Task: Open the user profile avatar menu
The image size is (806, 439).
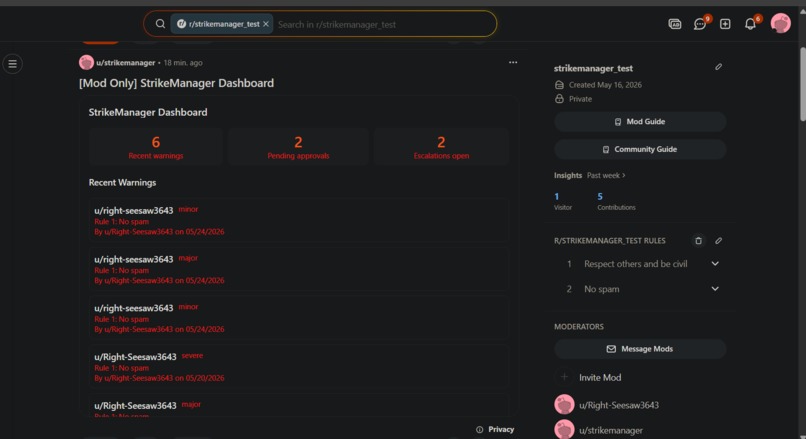Action: (780, 24)
